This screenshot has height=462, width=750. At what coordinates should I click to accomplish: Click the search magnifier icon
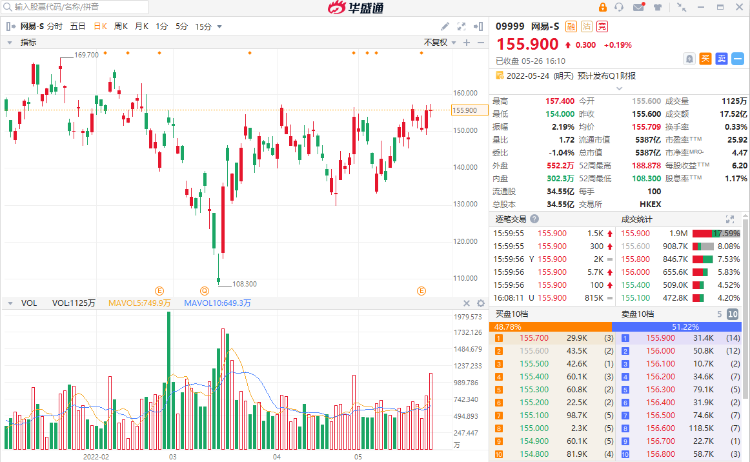[x=7, y=7]
